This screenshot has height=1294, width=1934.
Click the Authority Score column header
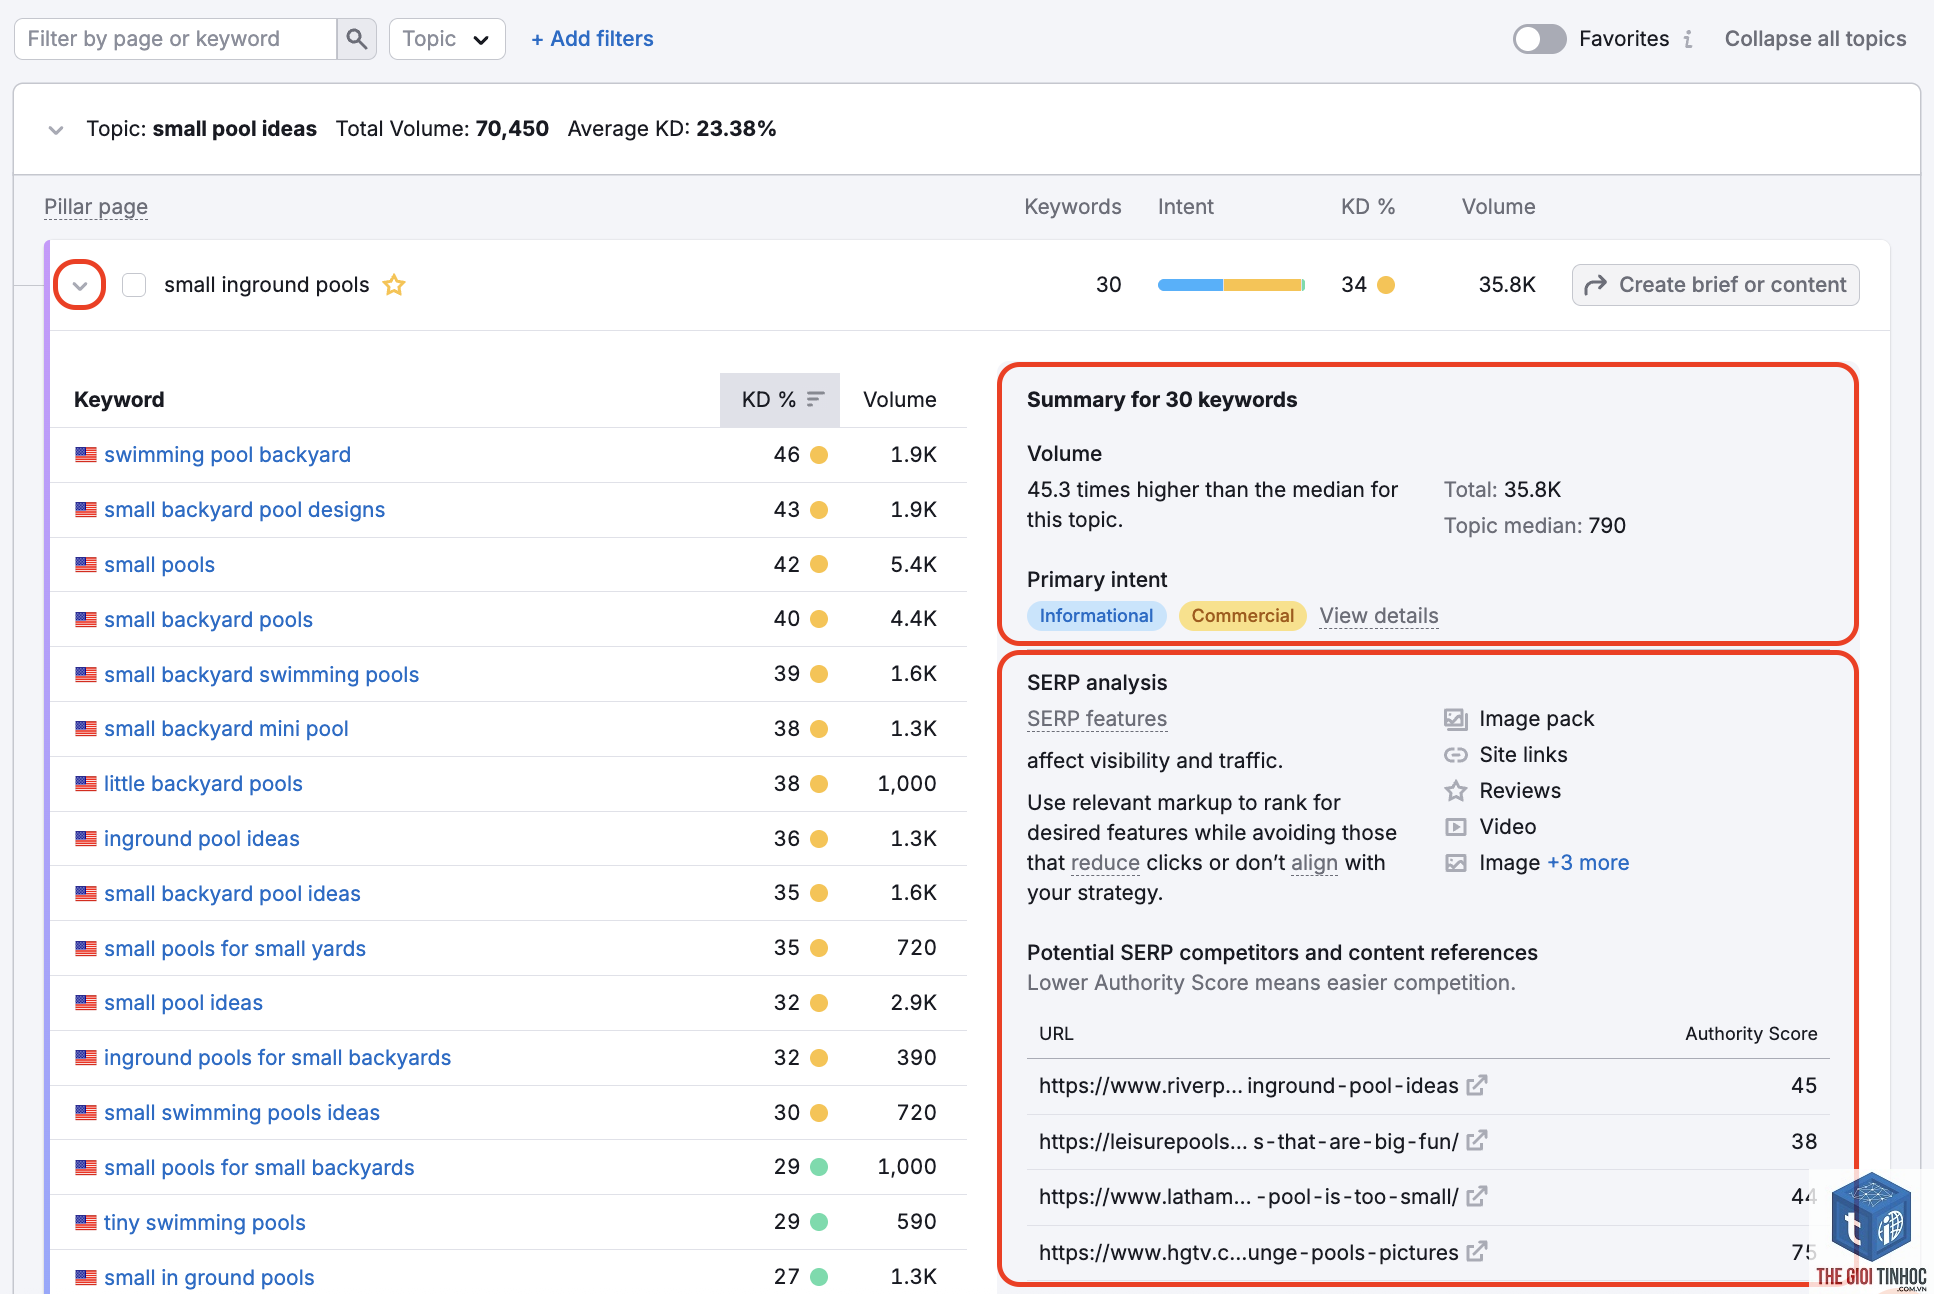(x=1751, y=1034)
